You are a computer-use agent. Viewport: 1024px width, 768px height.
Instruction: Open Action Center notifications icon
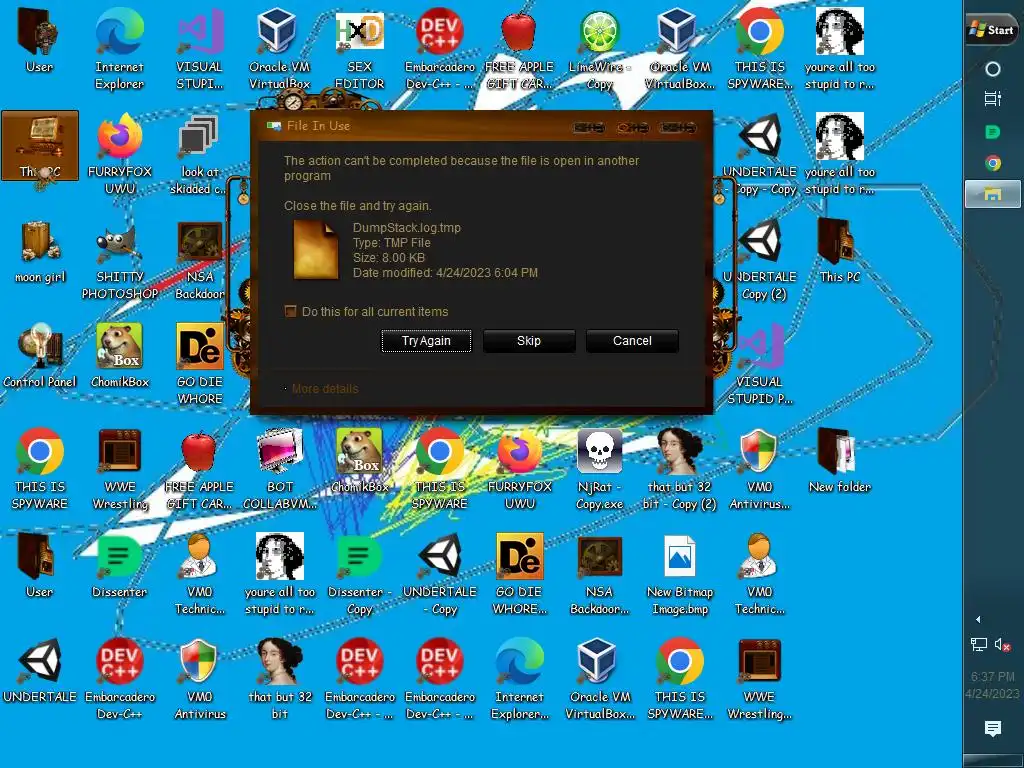[x=993, y=728]
